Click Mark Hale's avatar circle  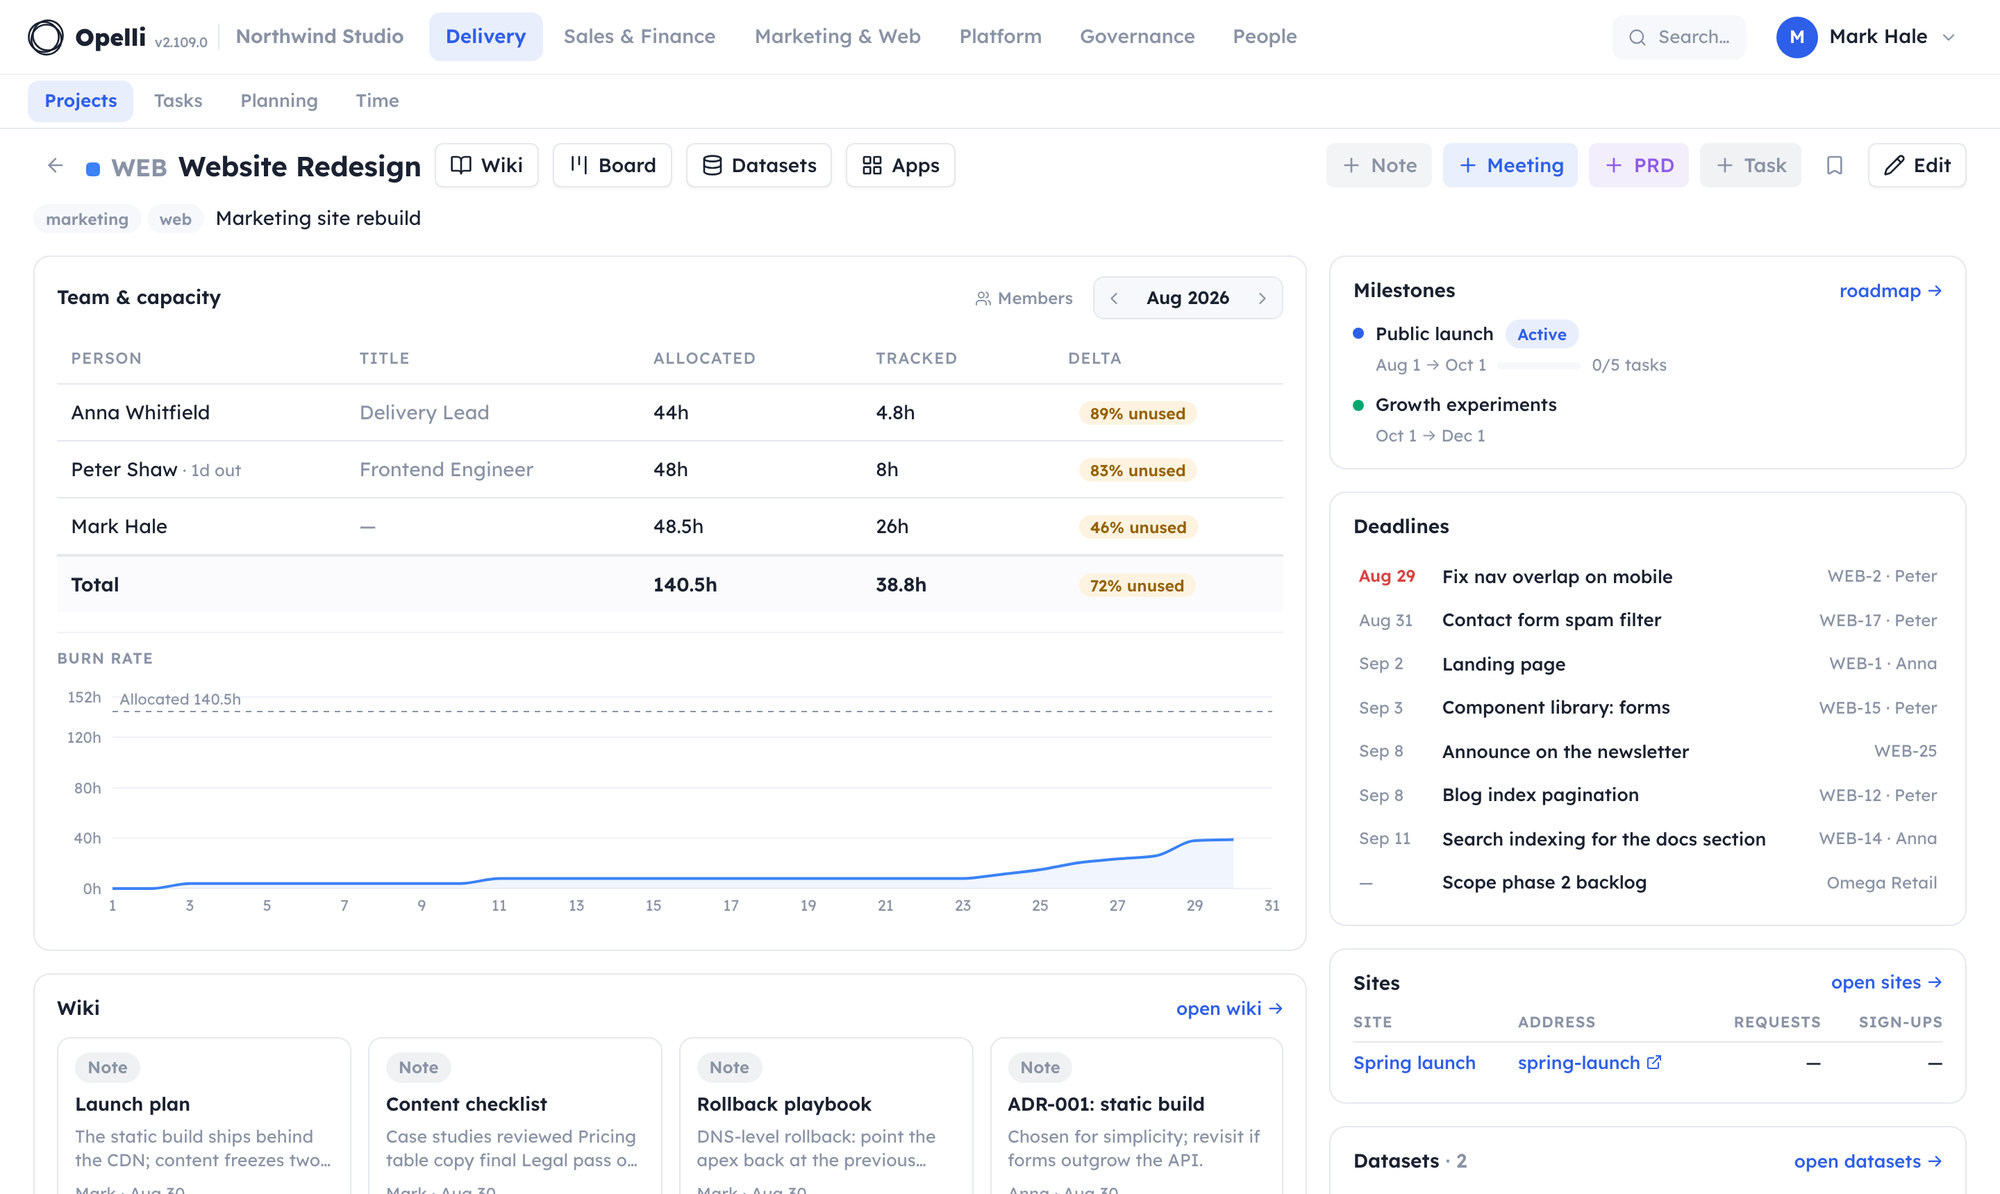click(x=1796, y=37)
